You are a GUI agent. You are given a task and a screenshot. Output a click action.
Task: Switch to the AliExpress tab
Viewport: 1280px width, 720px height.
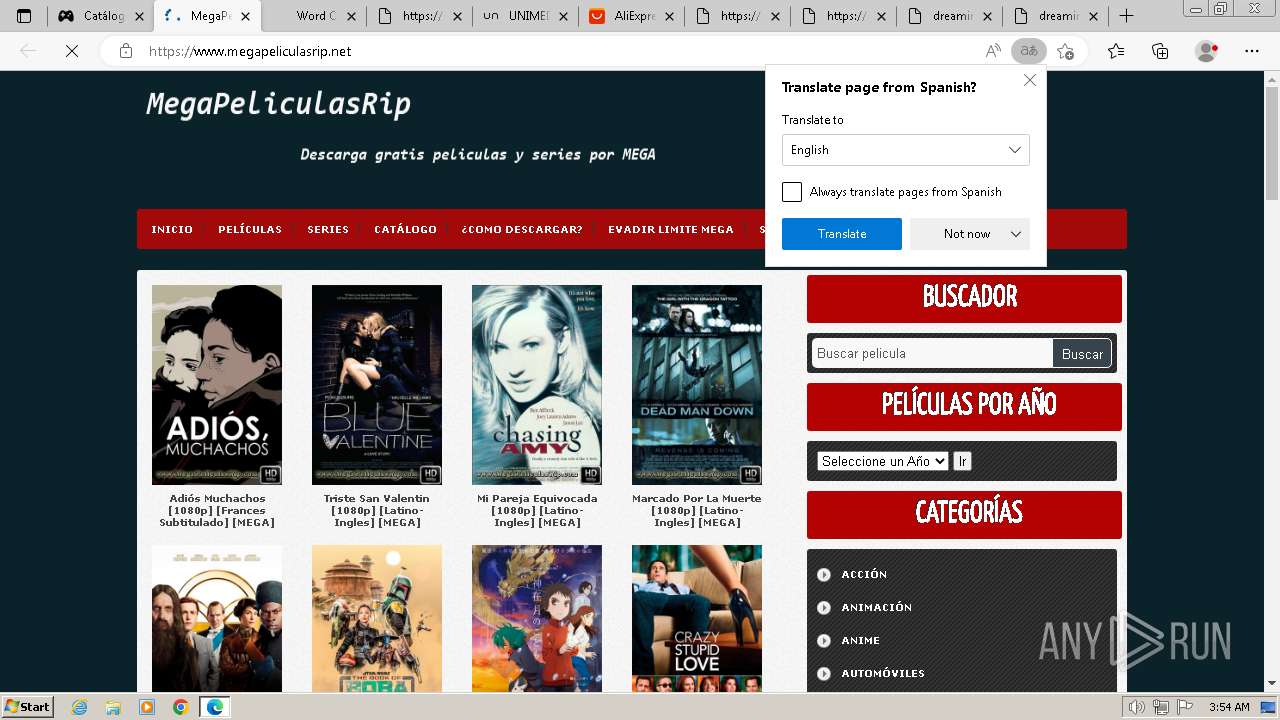click(633, 16)
